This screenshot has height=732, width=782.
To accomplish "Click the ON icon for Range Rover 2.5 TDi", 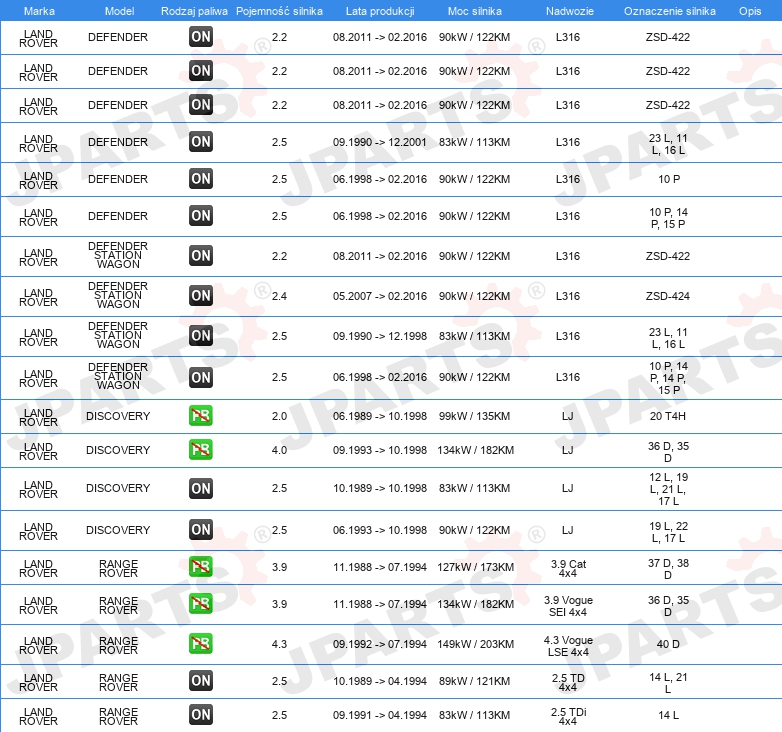I will [201, 715].
